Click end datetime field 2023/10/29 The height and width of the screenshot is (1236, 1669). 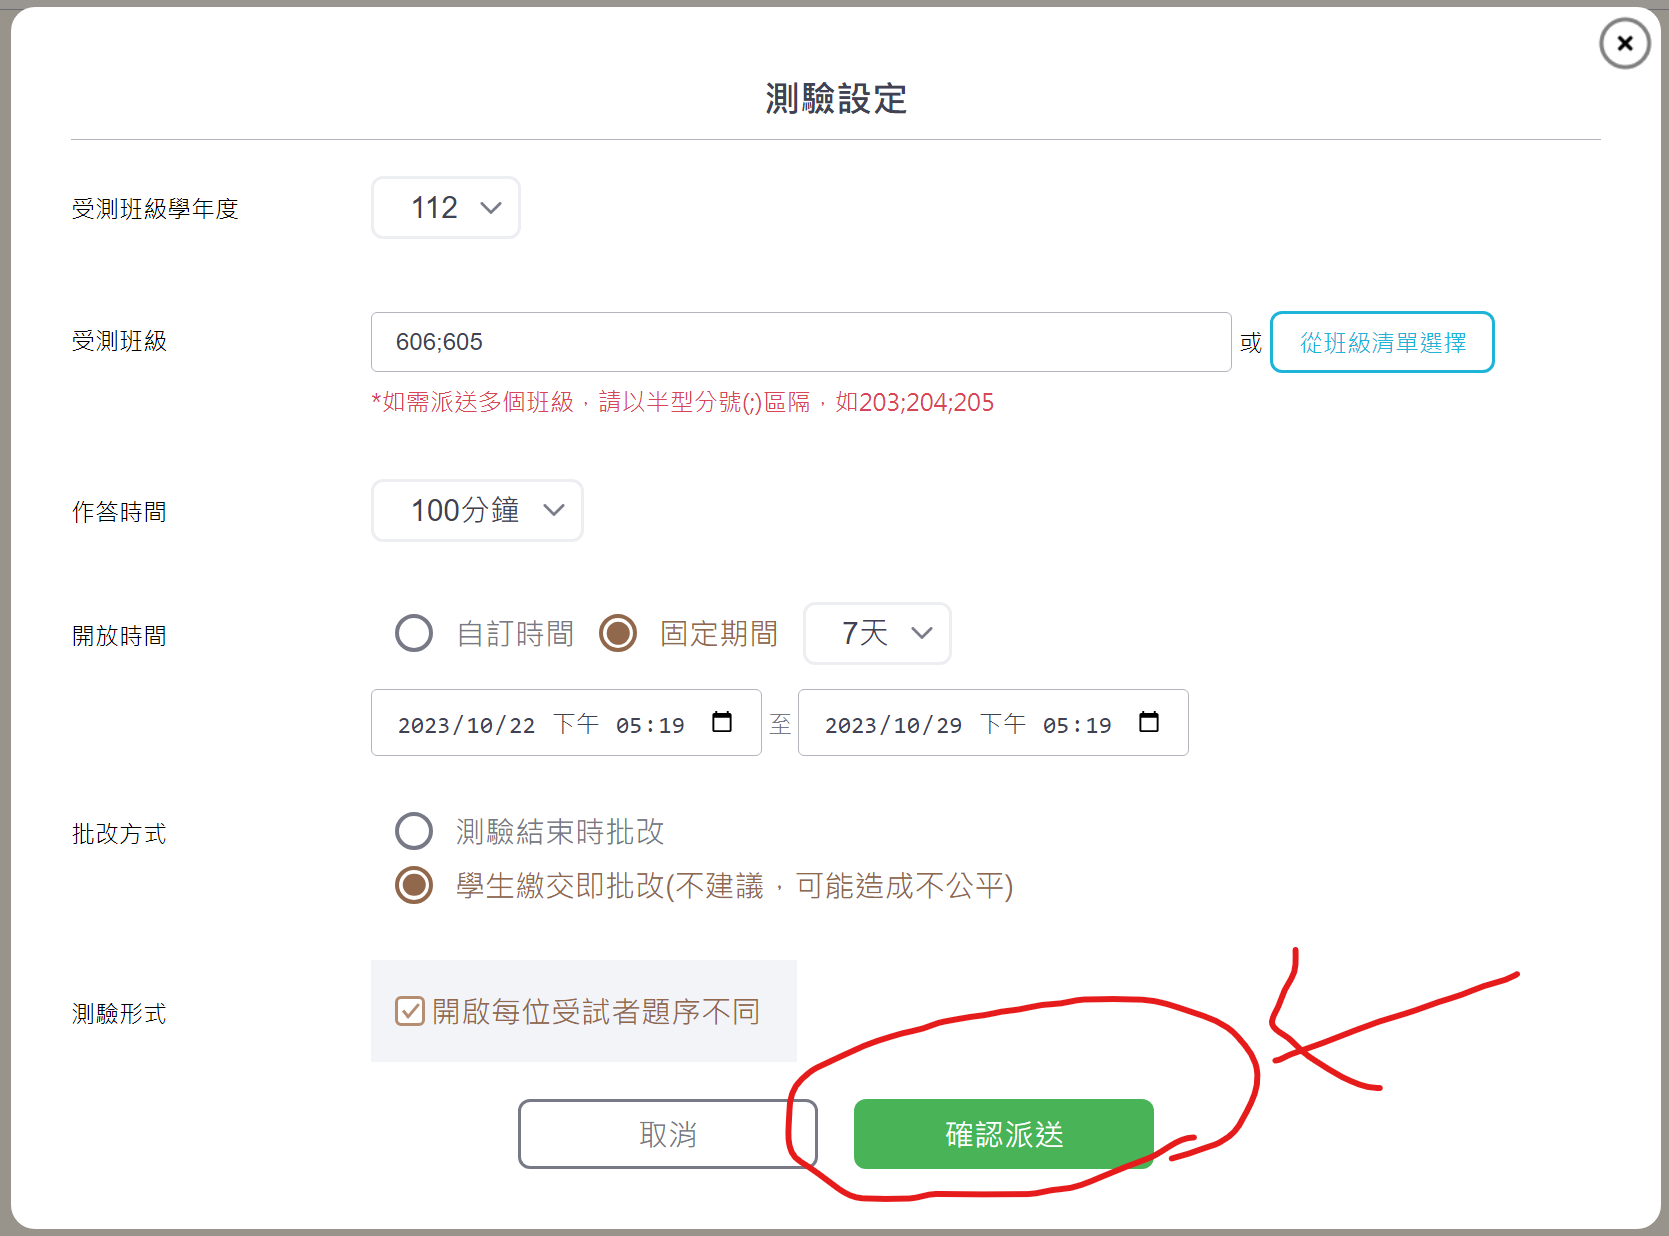[993, 723]
